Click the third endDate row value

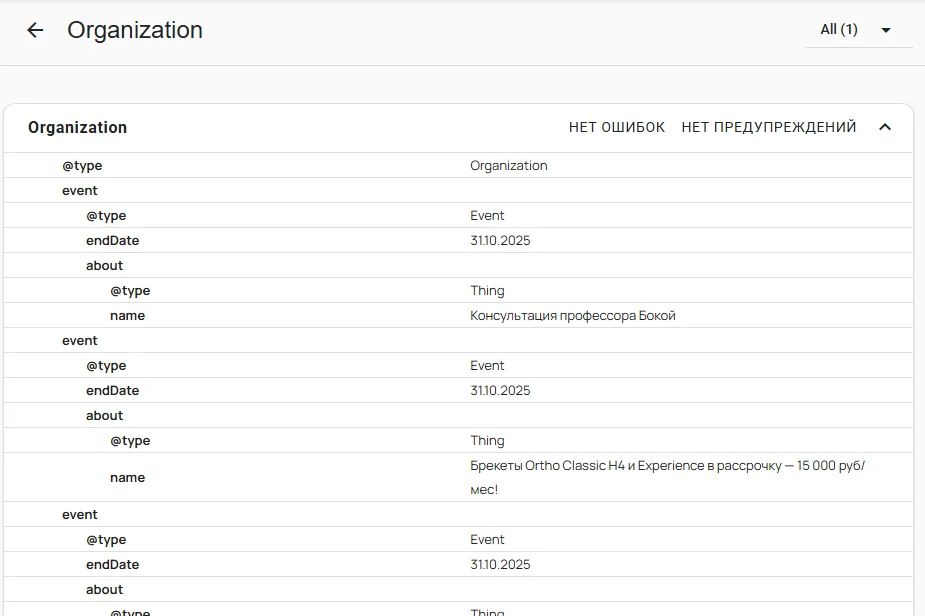coord(500,565)
